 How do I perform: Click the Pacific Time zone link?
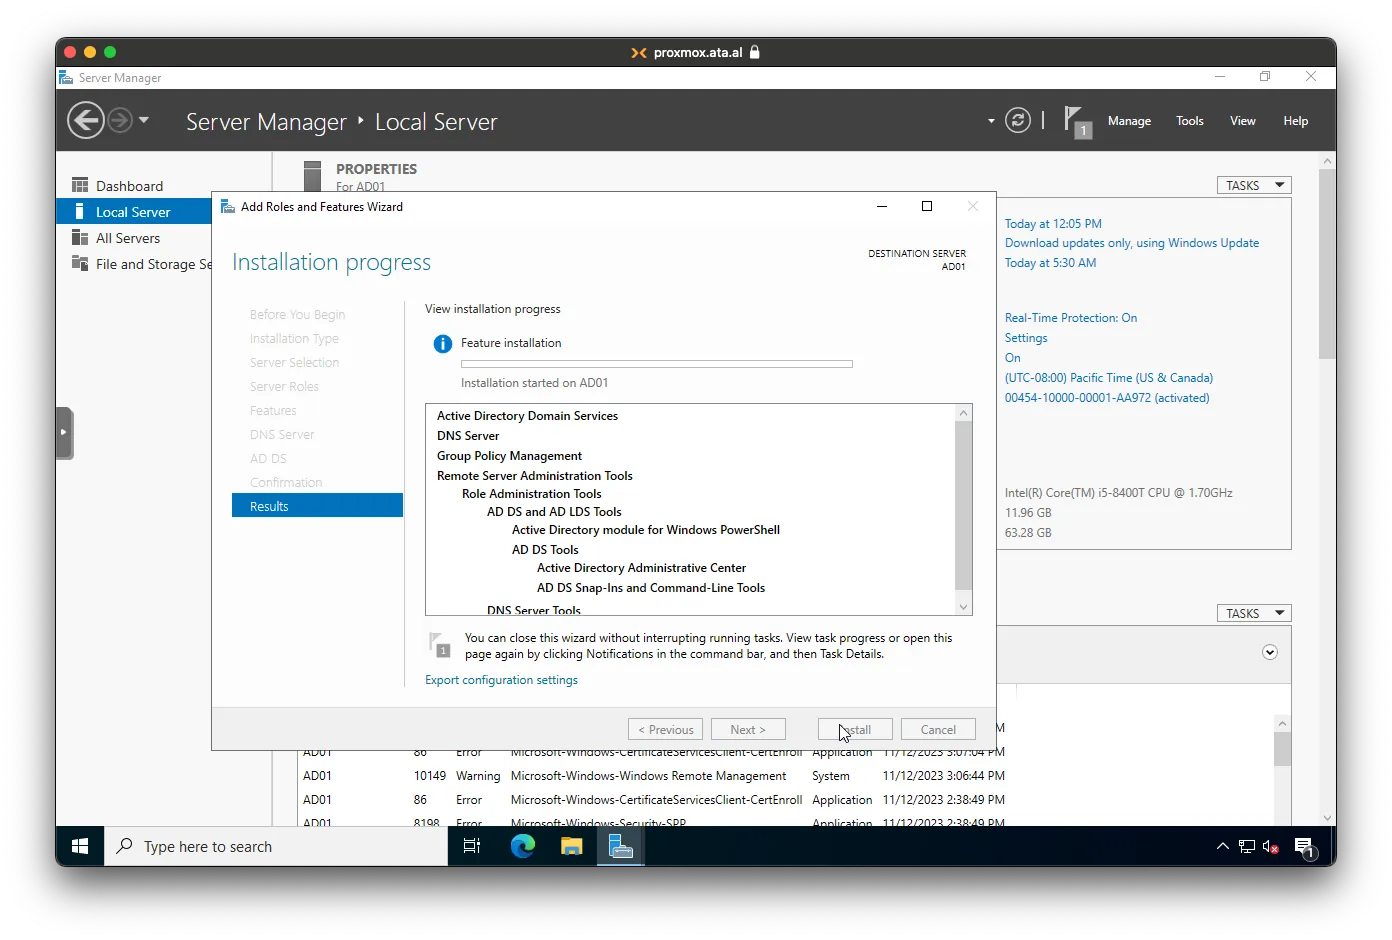click(x=1108, y=378)
